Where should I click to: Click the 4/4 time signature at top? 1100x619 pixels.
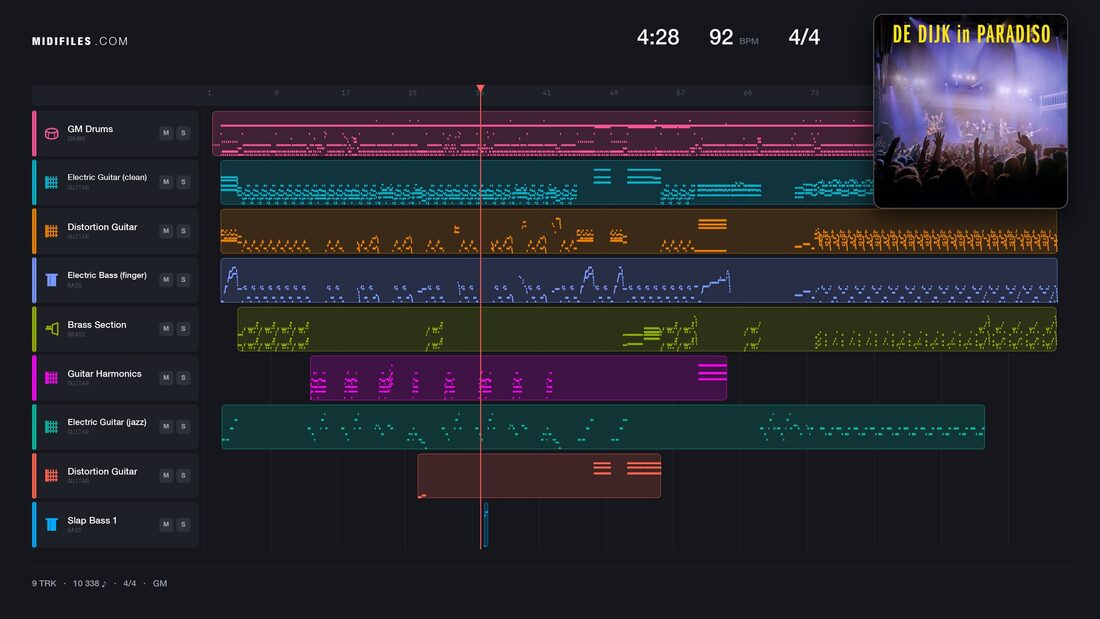pos(804,37)
